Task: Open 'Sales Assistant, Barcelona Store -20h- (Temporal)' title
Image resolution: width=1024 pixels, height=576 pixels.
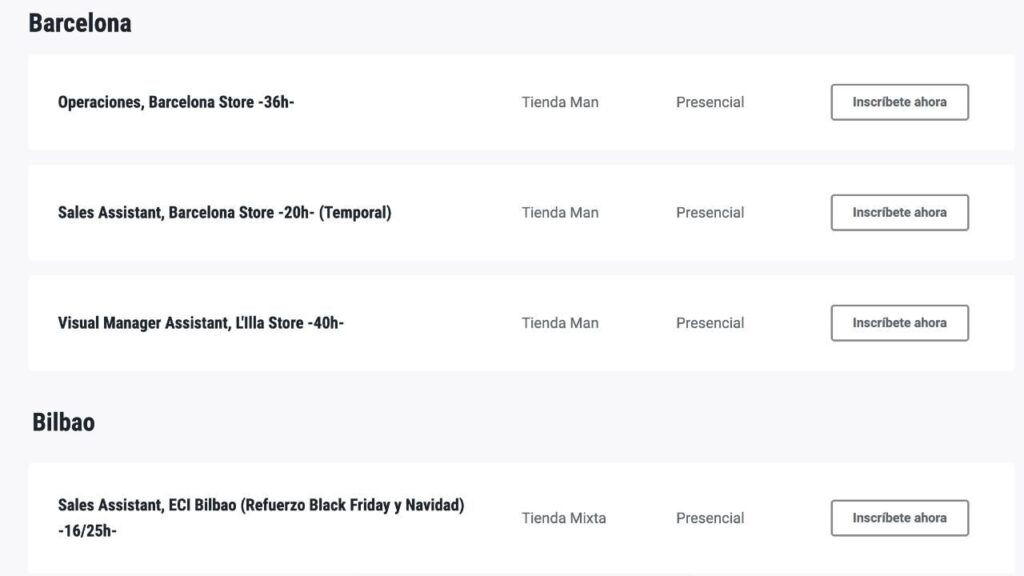Action: click(x=224, y=212)
